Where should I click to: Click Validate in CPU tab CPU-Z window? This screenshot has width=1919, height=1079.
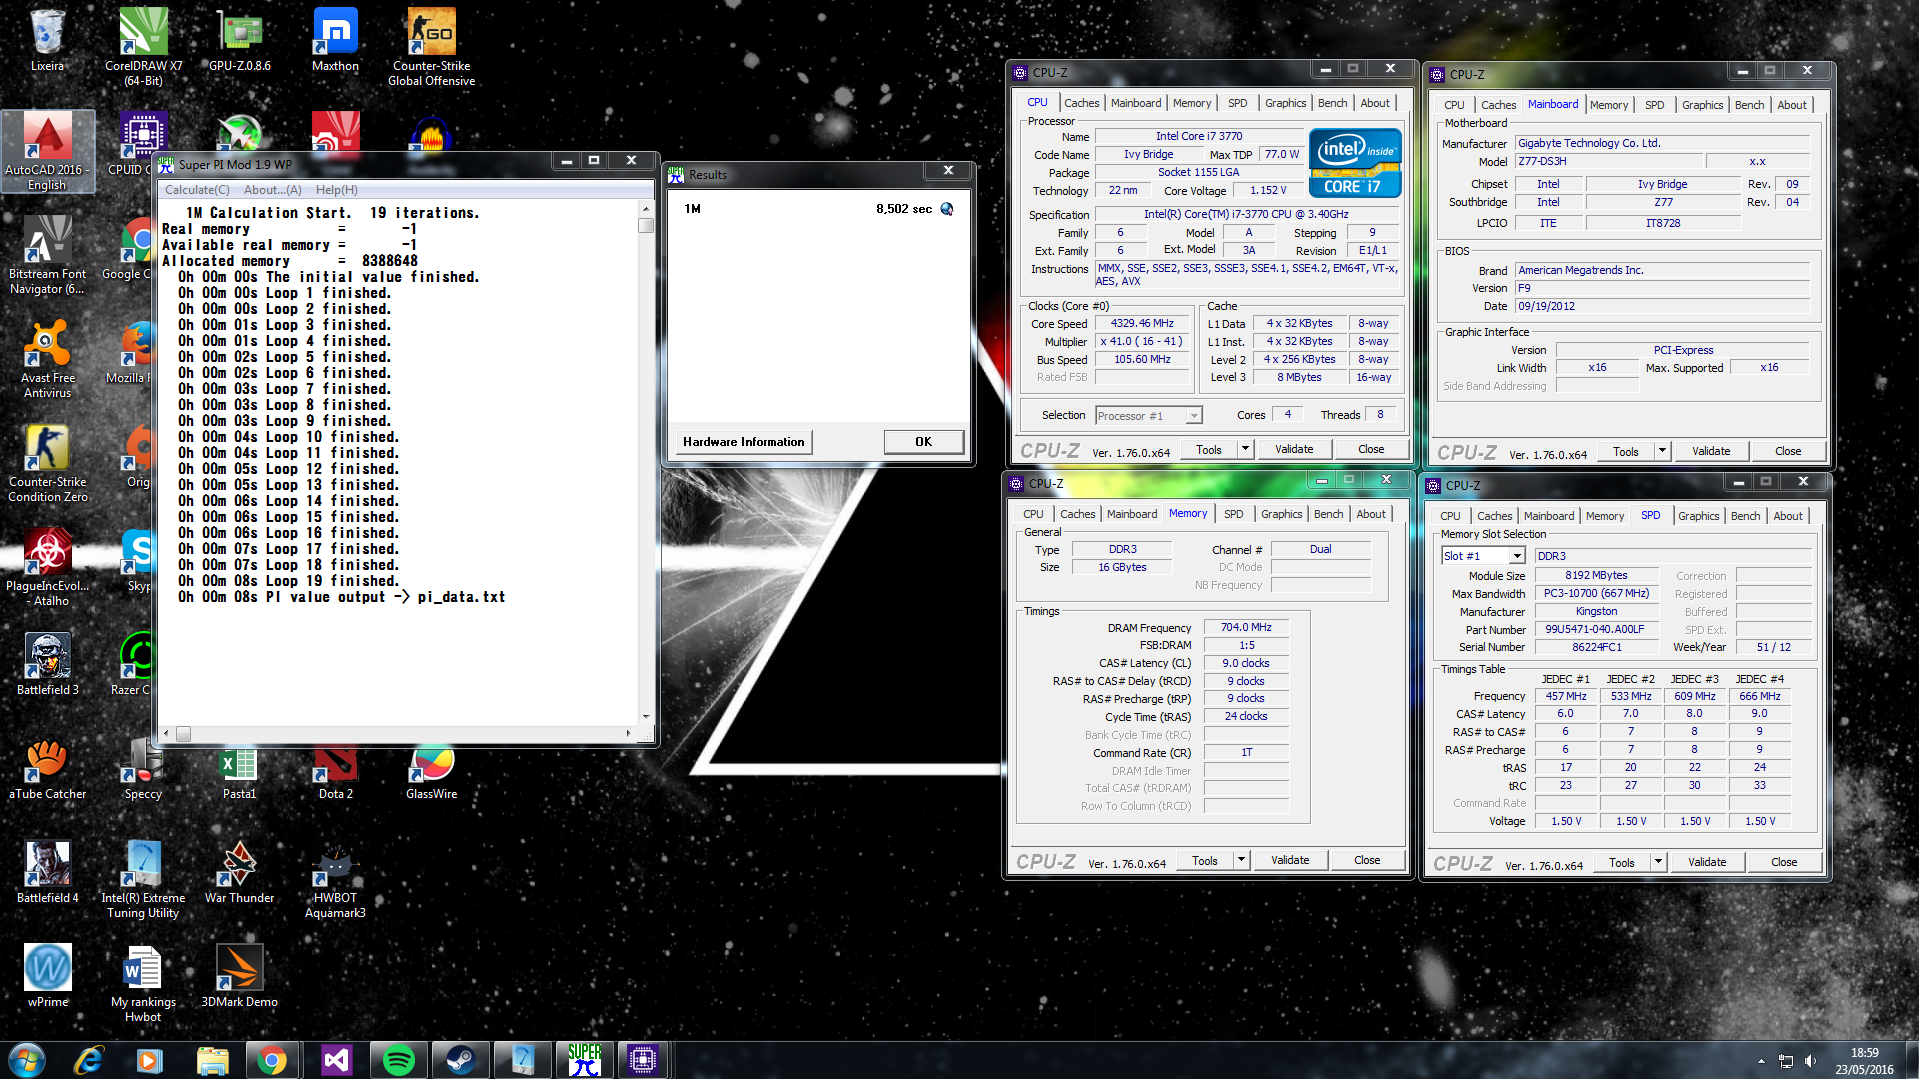[x=1294, y=449]
